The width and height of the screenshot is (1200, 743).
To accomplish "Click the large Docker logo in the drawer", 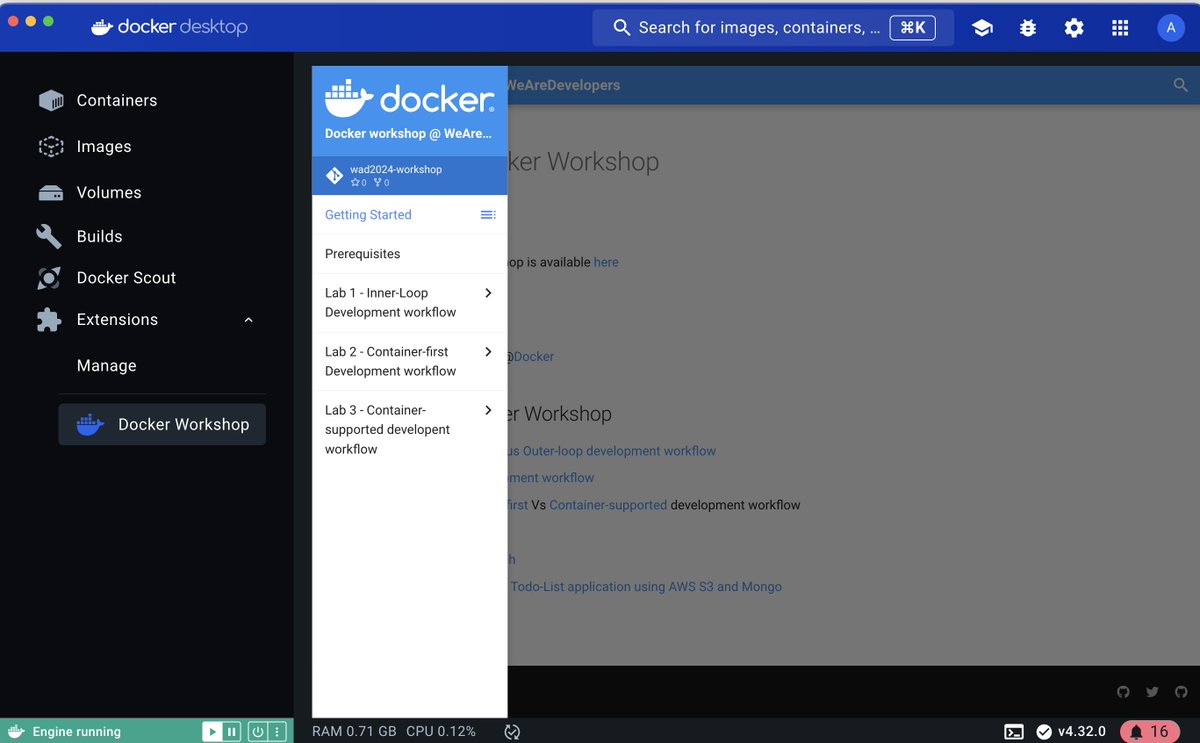I will [x=409, y=98].
